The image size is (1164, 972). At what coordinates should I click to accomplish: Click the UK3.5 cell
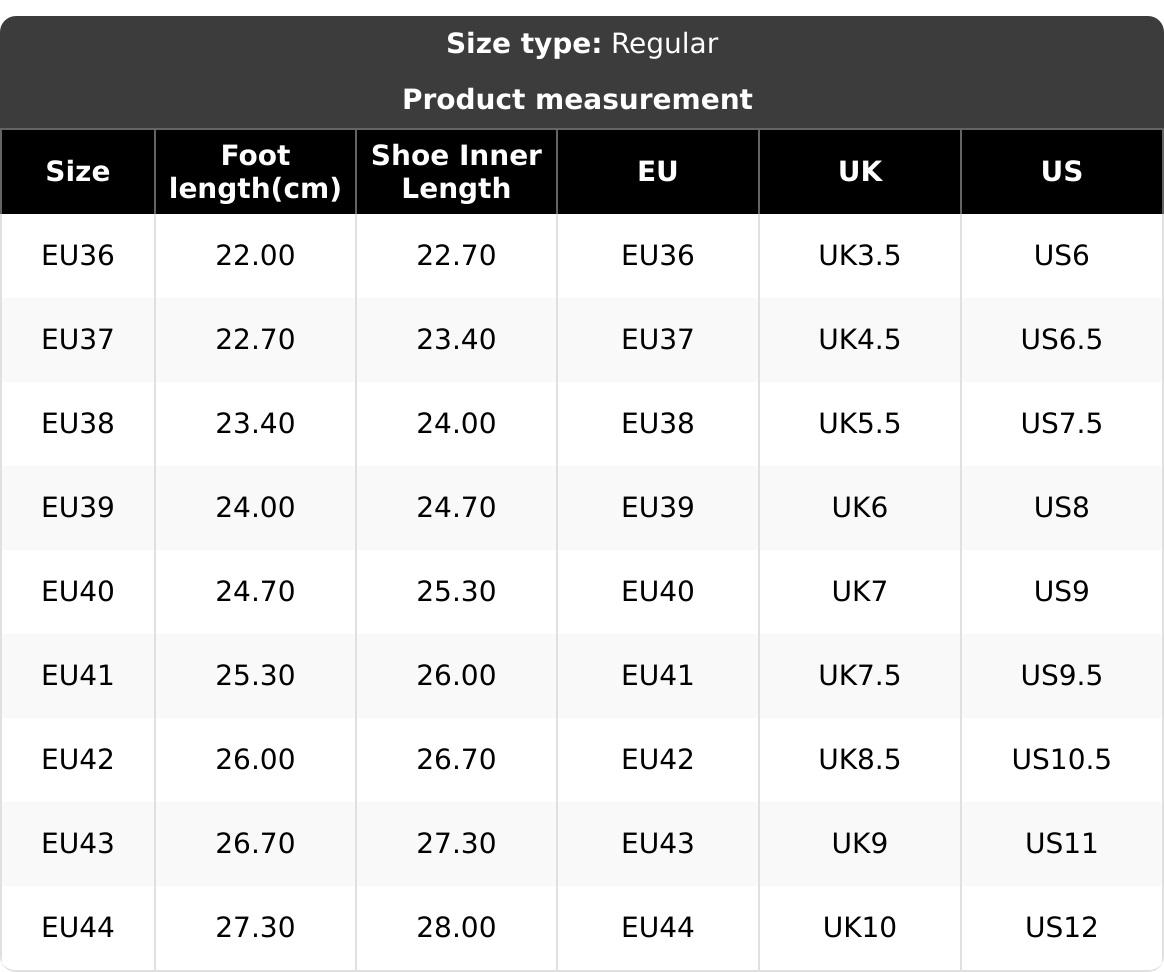[x=860, y=256]
